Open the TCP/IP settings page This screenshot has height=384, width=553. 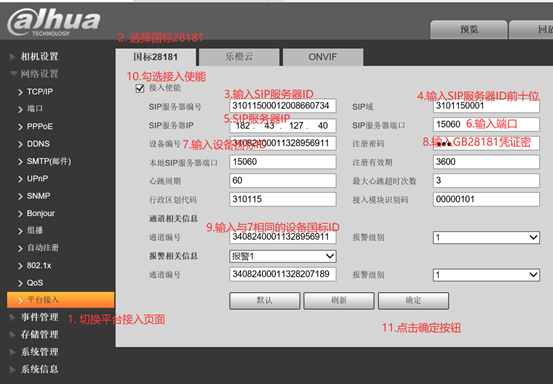pyautogui.click(x=40, y=92)
